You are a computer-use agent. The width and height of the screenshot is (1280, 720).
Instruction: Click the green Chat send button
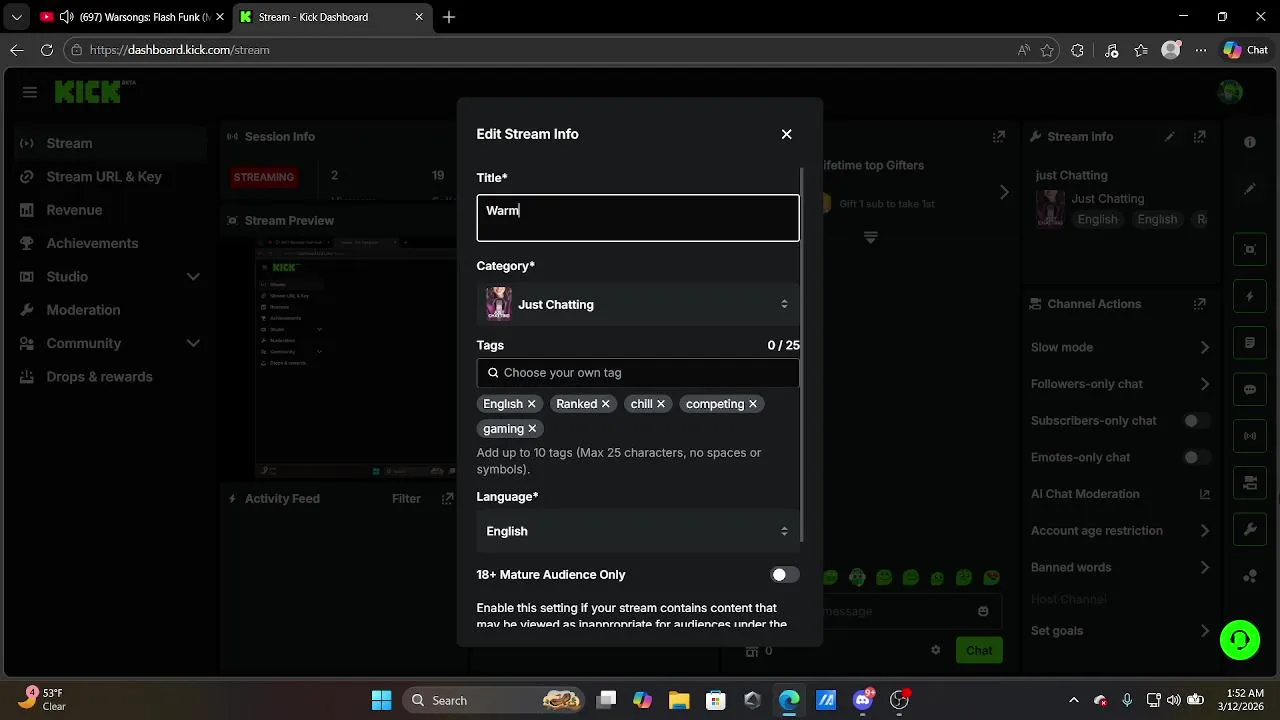coord(979,650)
